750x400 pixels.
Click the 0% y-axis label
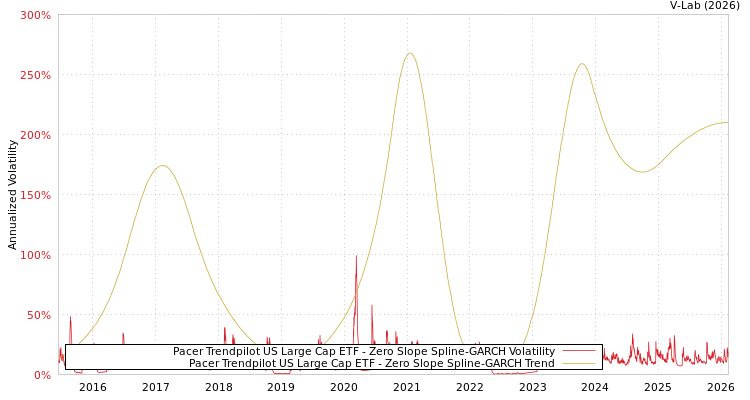pyautogui.click(x=41, y=375)
